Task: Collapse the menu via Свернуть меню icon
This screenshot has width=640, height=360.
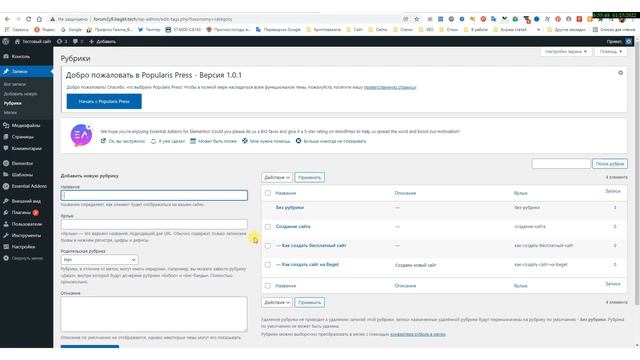Action: pos(6,258)
